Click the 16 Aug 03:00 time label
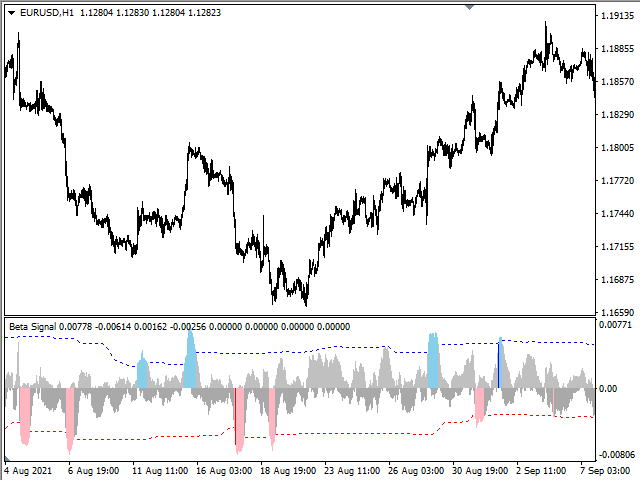The width and height of the screenshot is (640, 480). (x=224, y=471)
